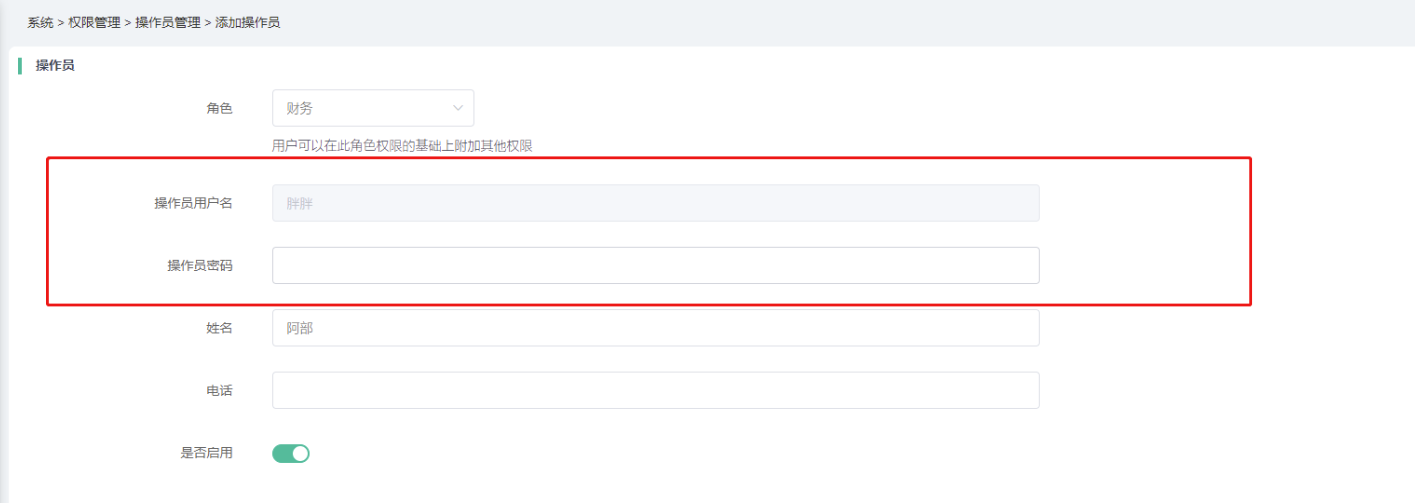Click the green marker bar beside 操作员
Viewport: 1415px width, 503px height.
click(19, 66)
